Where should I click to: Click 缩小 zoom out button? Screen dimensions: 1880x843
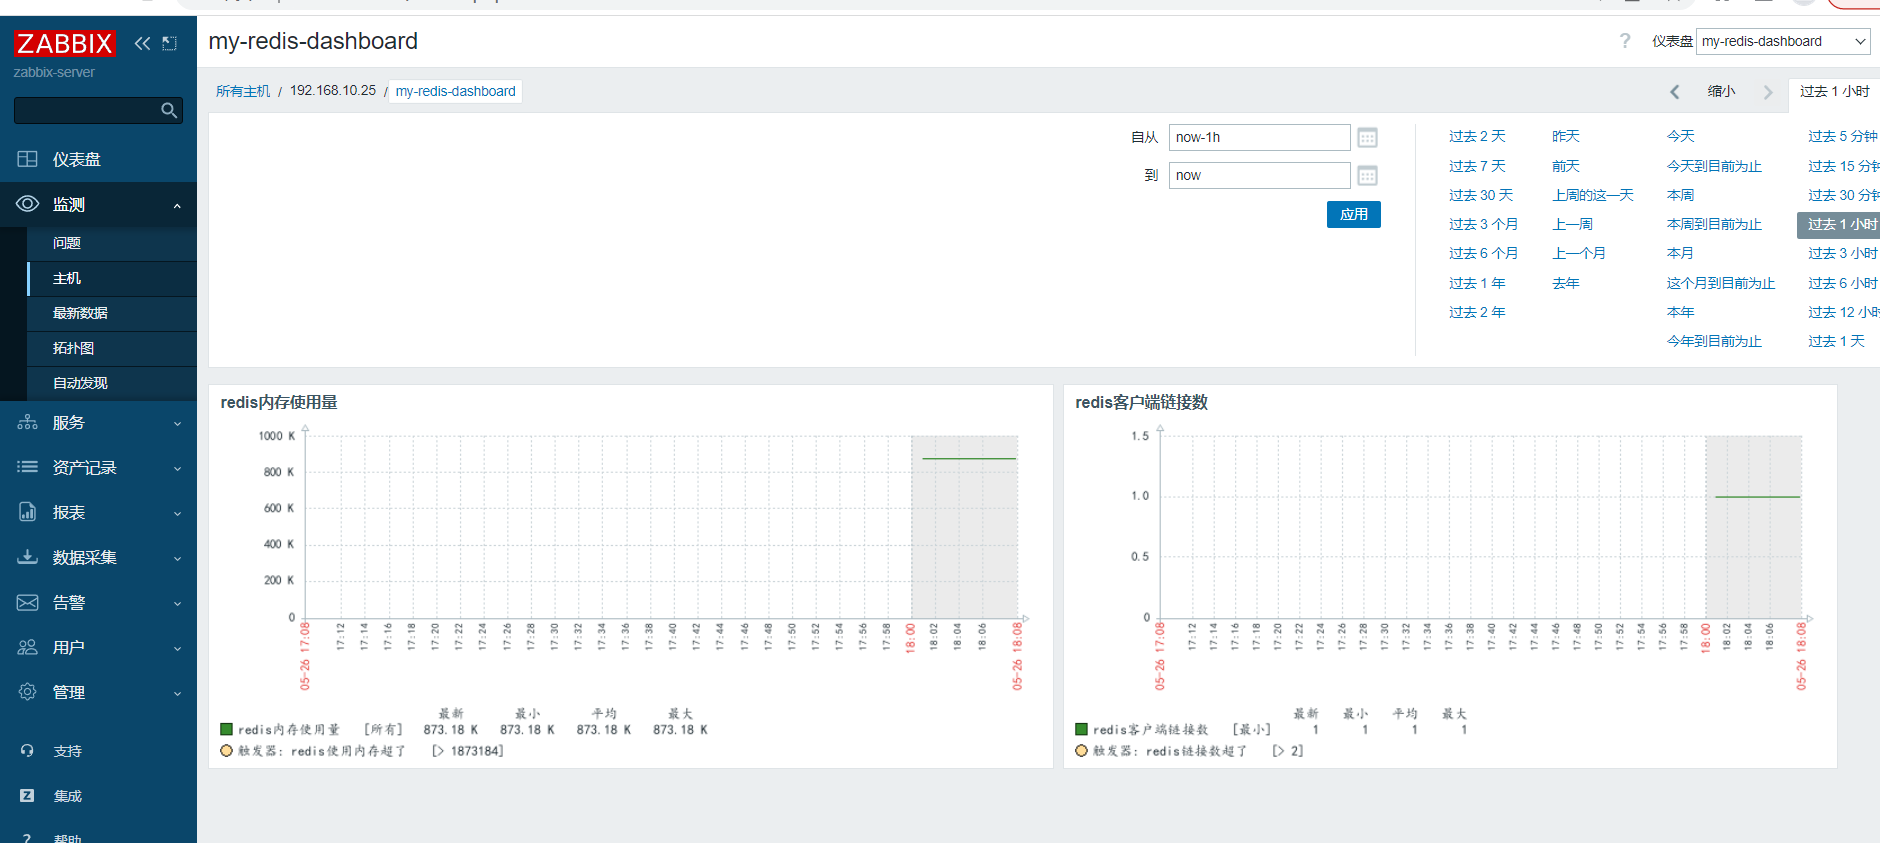coord(1721,91)
